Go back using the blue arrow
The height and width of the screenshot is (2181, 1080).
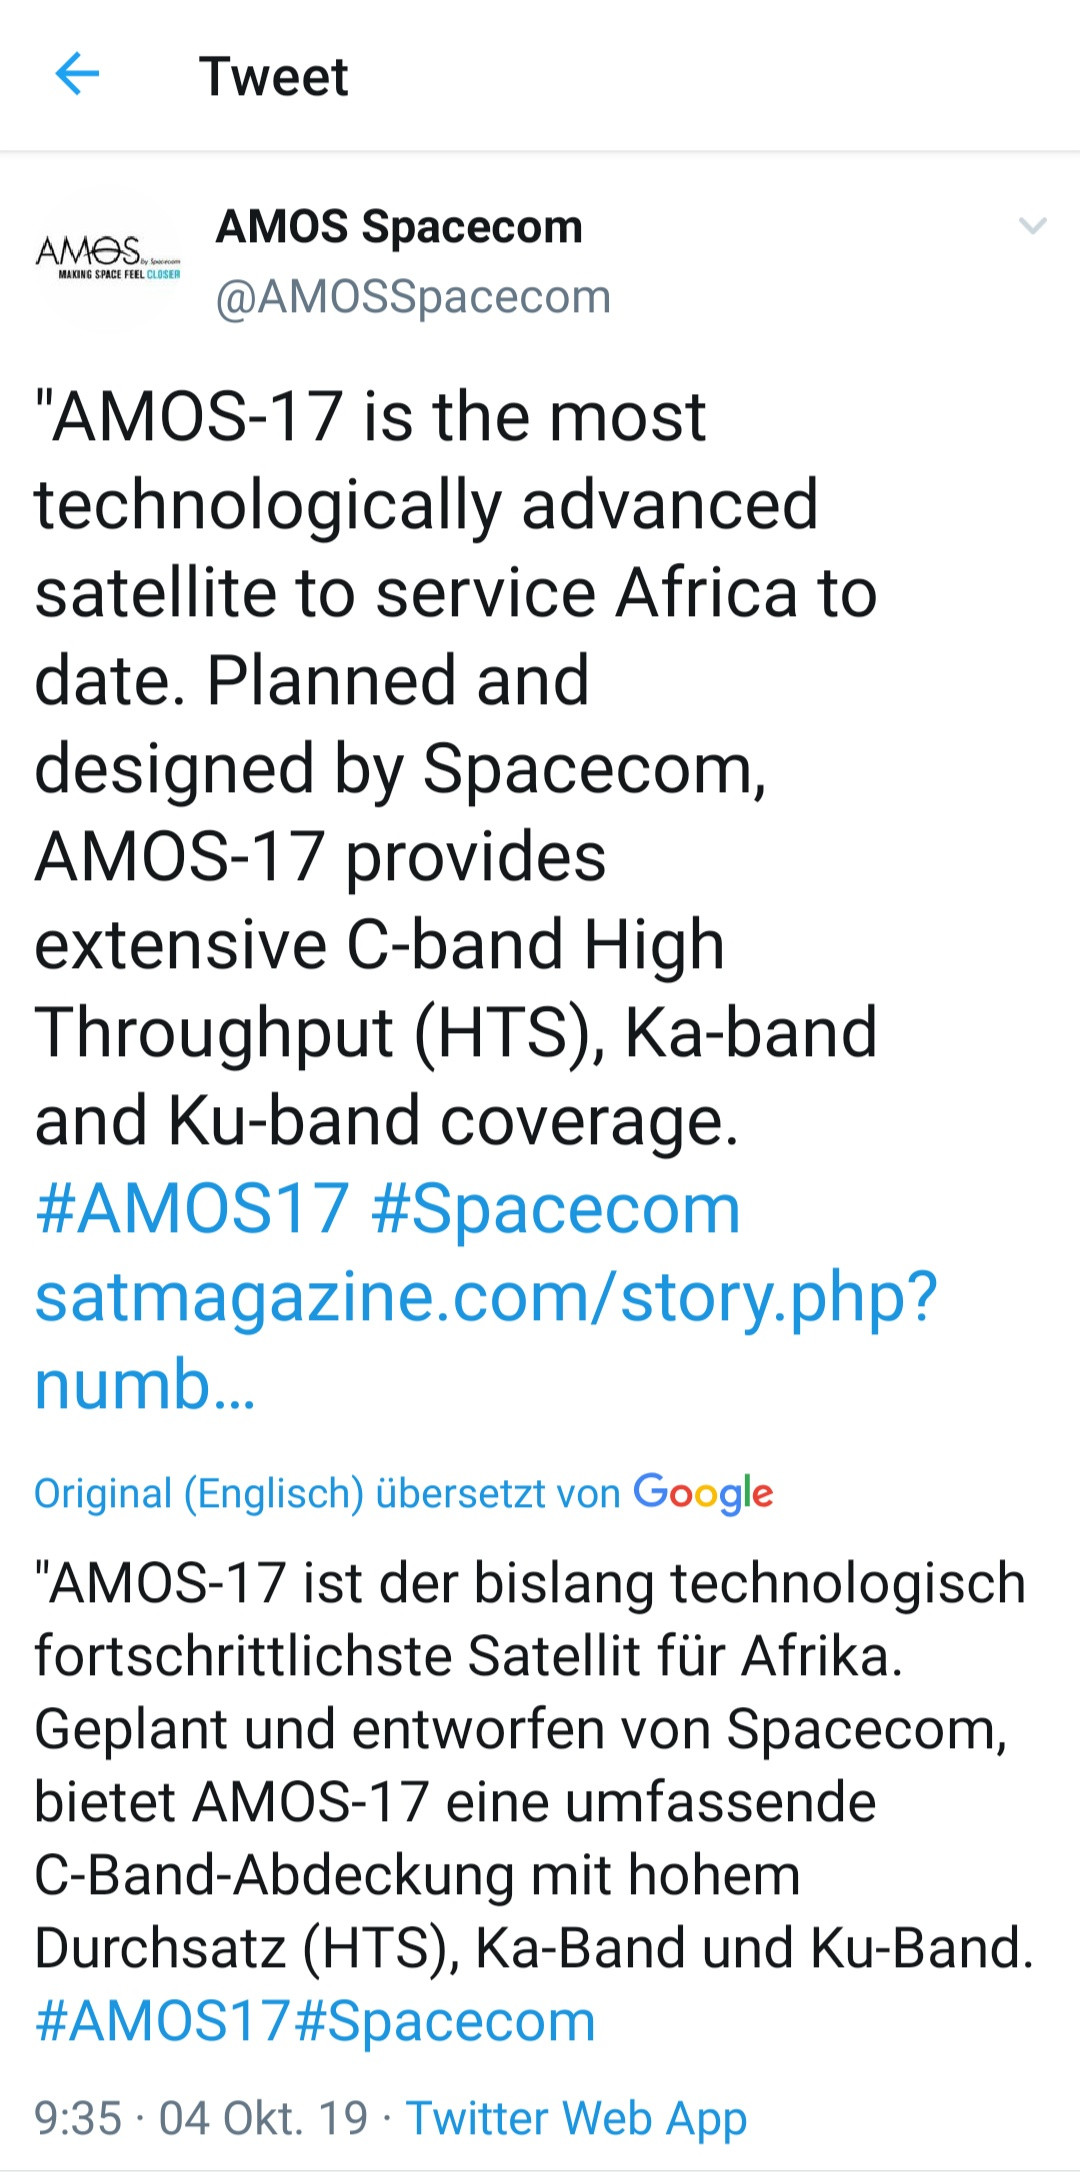tap(77, 75)
